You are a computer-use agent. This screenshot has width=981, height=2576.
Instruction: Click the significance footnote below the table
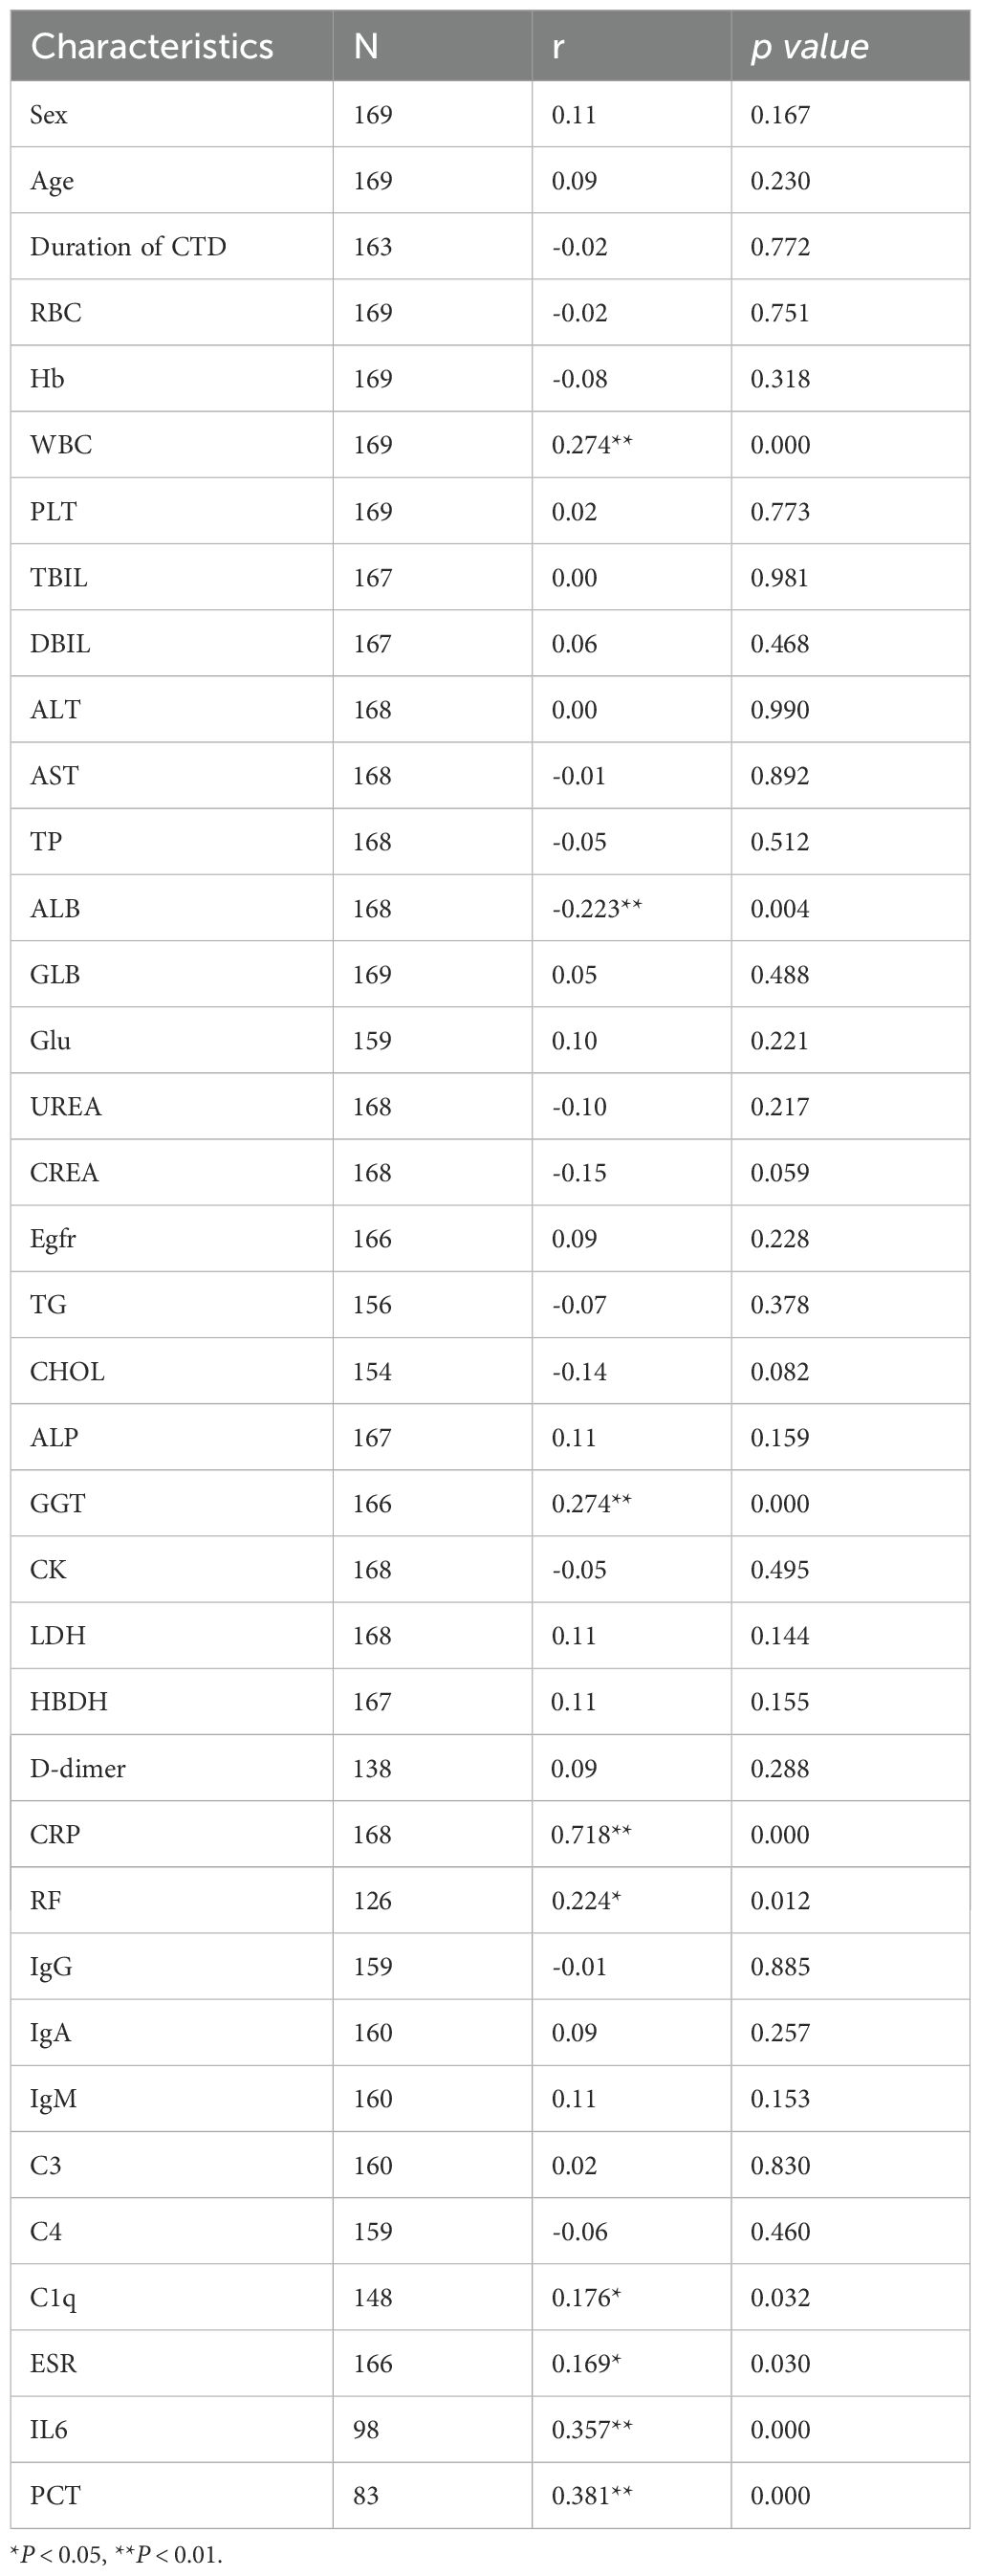(x=116, y=2555)
